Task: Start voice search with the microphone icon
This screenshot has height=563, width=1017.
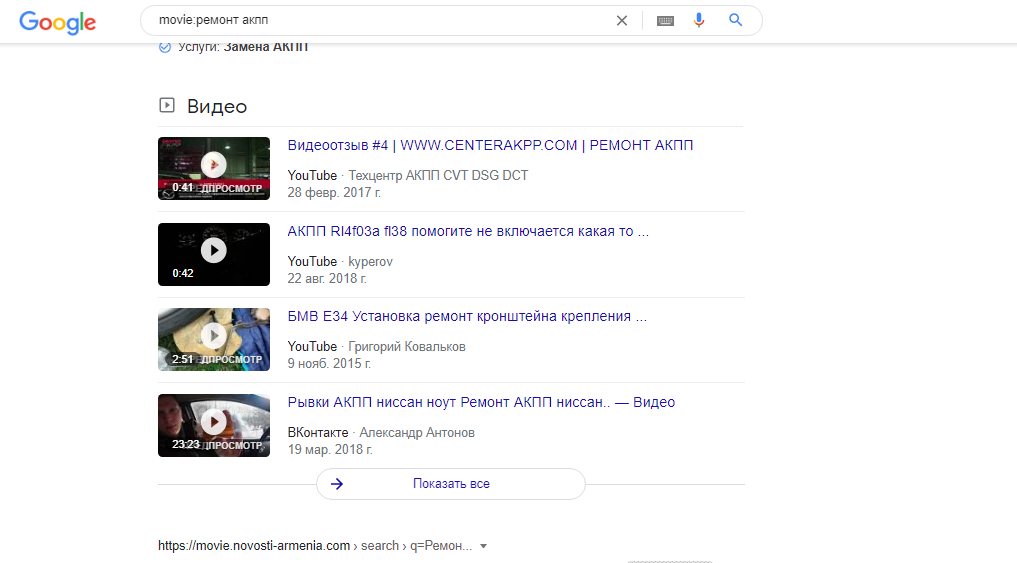Action: [x=699, y=20]
